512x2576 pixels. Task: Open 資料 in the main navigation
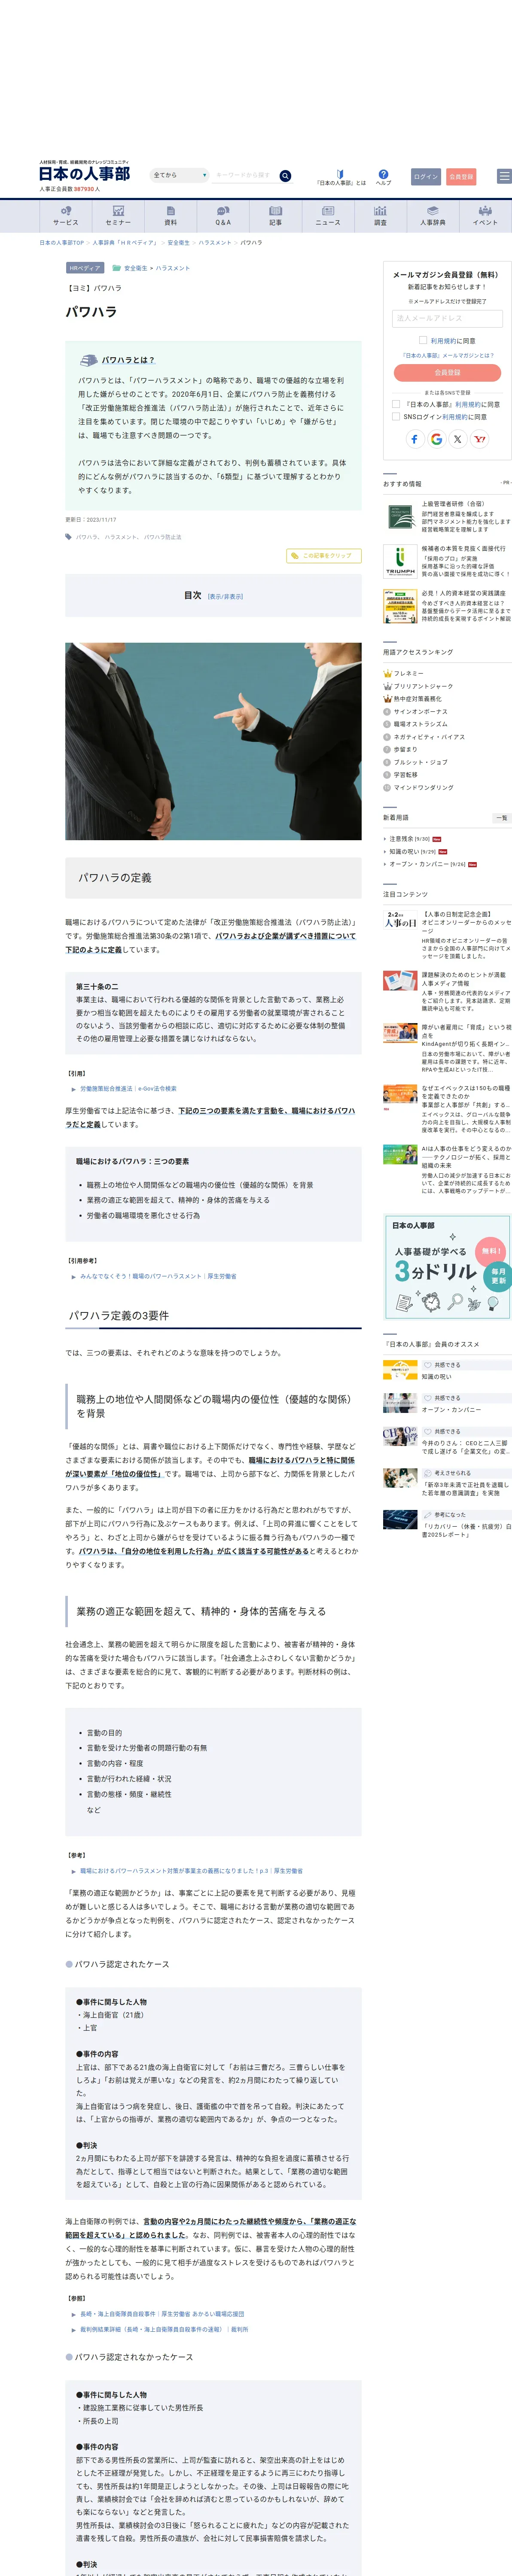[170, 216]
